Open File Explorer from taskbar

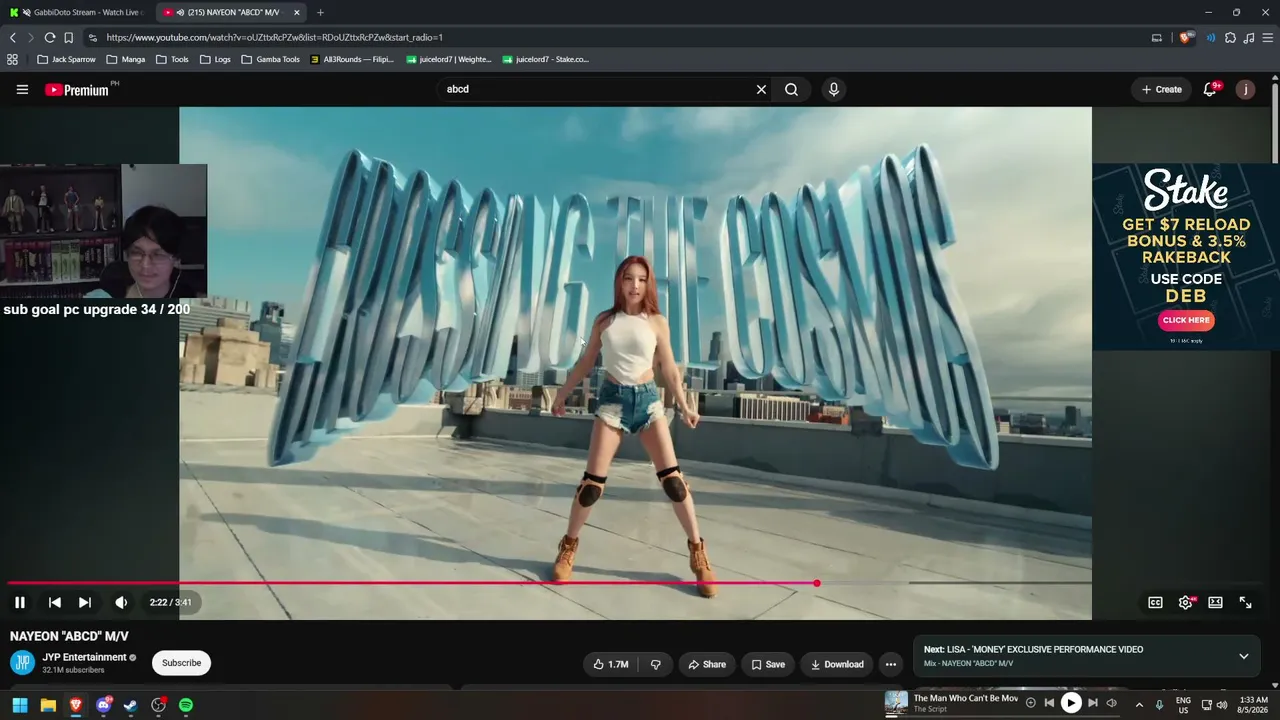47,705
